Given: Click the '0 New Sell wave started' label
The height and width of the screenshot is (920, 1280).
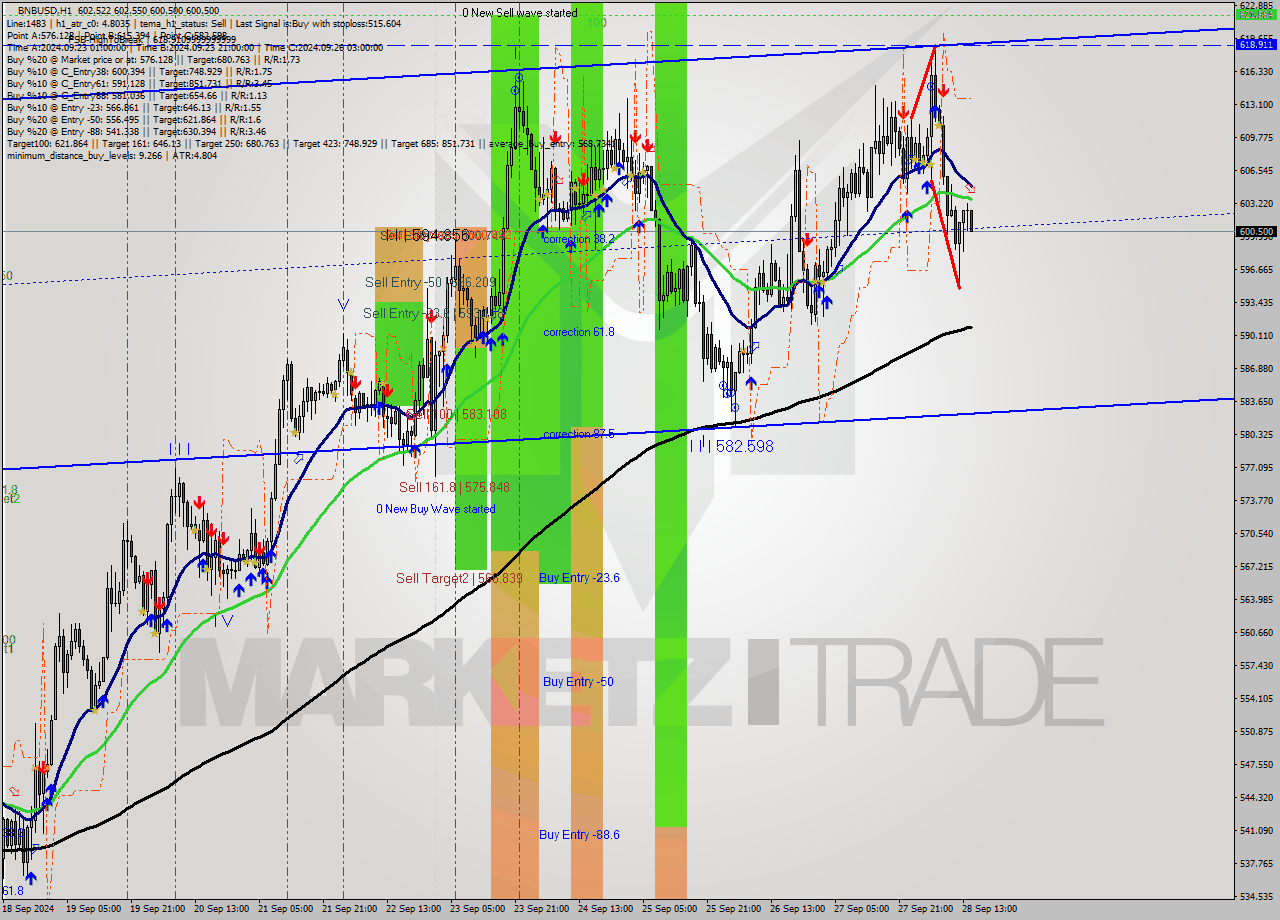Looking at the screenshot, I should coord(519,13).
